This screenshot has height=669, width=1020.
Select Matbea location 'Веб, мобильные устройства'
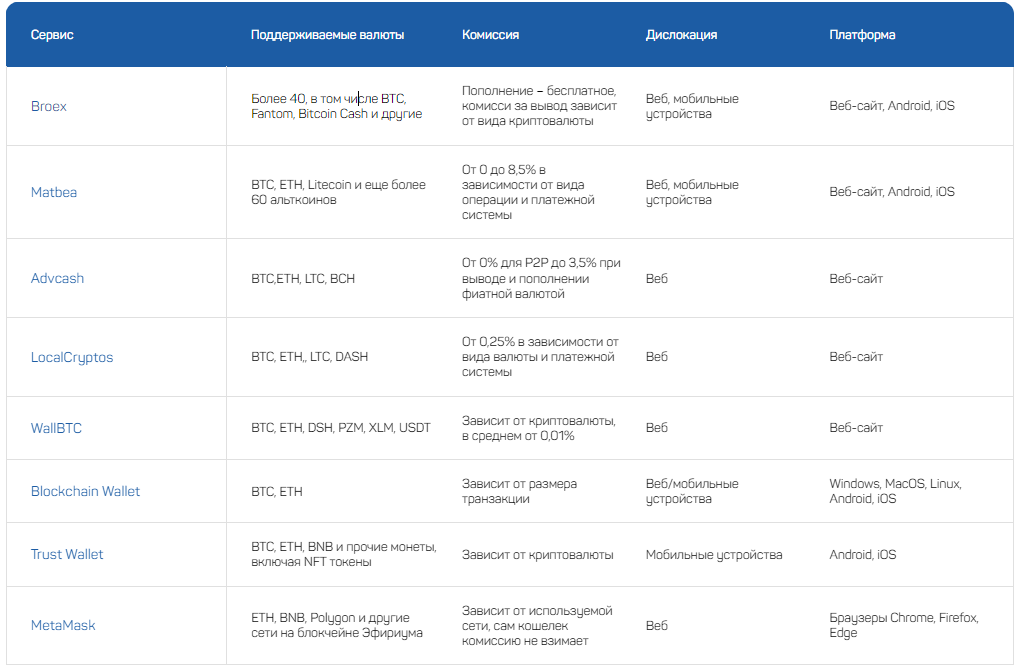692,192
